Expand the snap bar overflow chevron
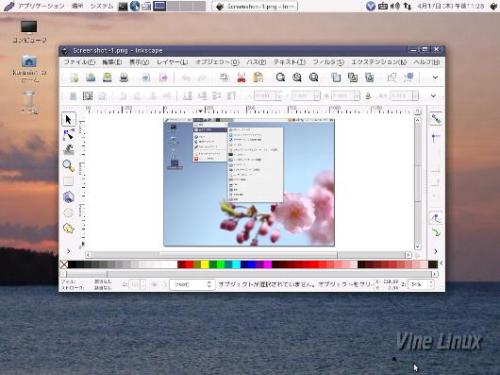This screenshot has width=500, height=375. tap(436, 251)
